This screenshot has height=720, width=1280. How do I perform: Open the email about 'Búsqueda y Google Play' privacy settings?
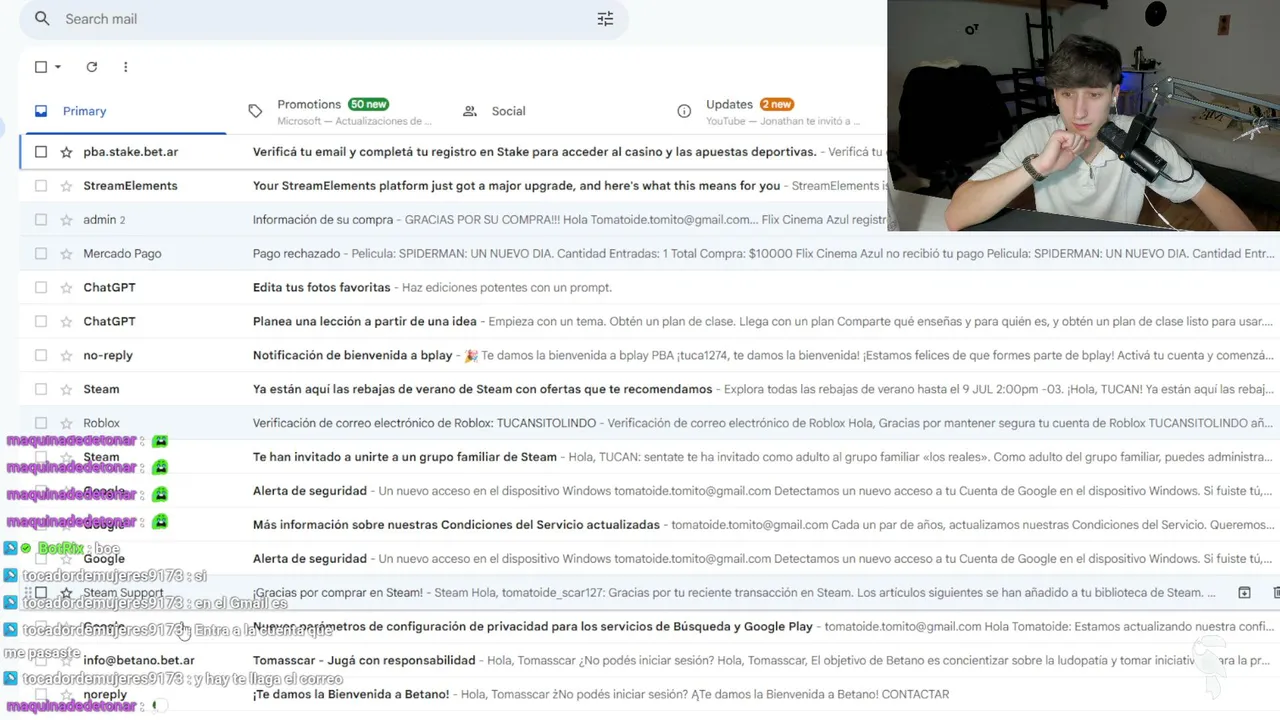[x=532, y=627]
